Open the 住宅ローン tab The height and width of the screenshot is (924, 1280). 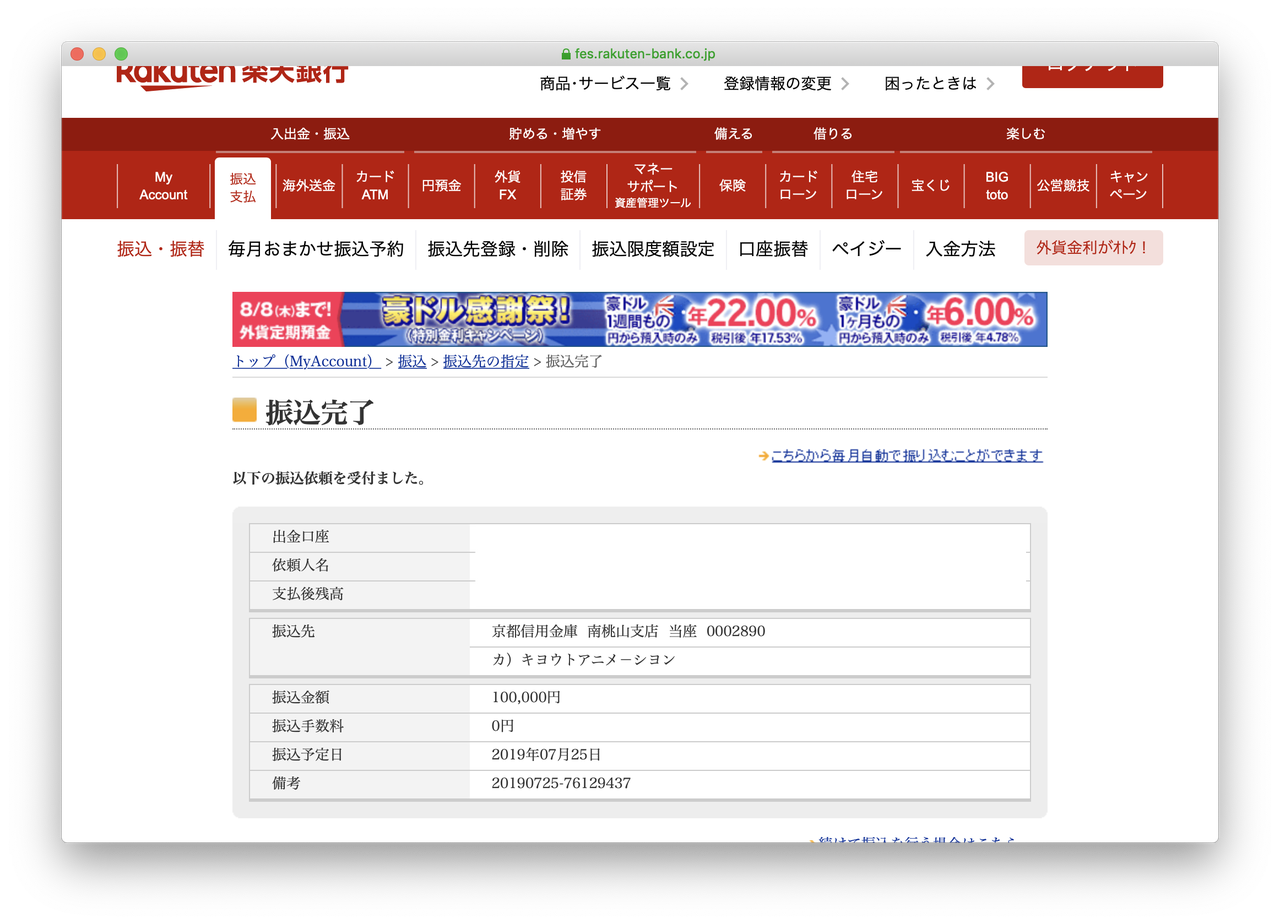click(x=864, y=186)
